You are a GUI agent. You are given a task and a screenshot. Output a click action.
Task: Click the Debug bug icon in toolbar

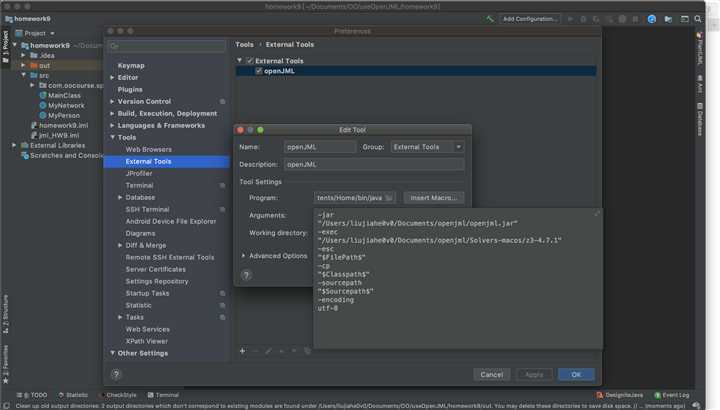[x=583, y=19]
